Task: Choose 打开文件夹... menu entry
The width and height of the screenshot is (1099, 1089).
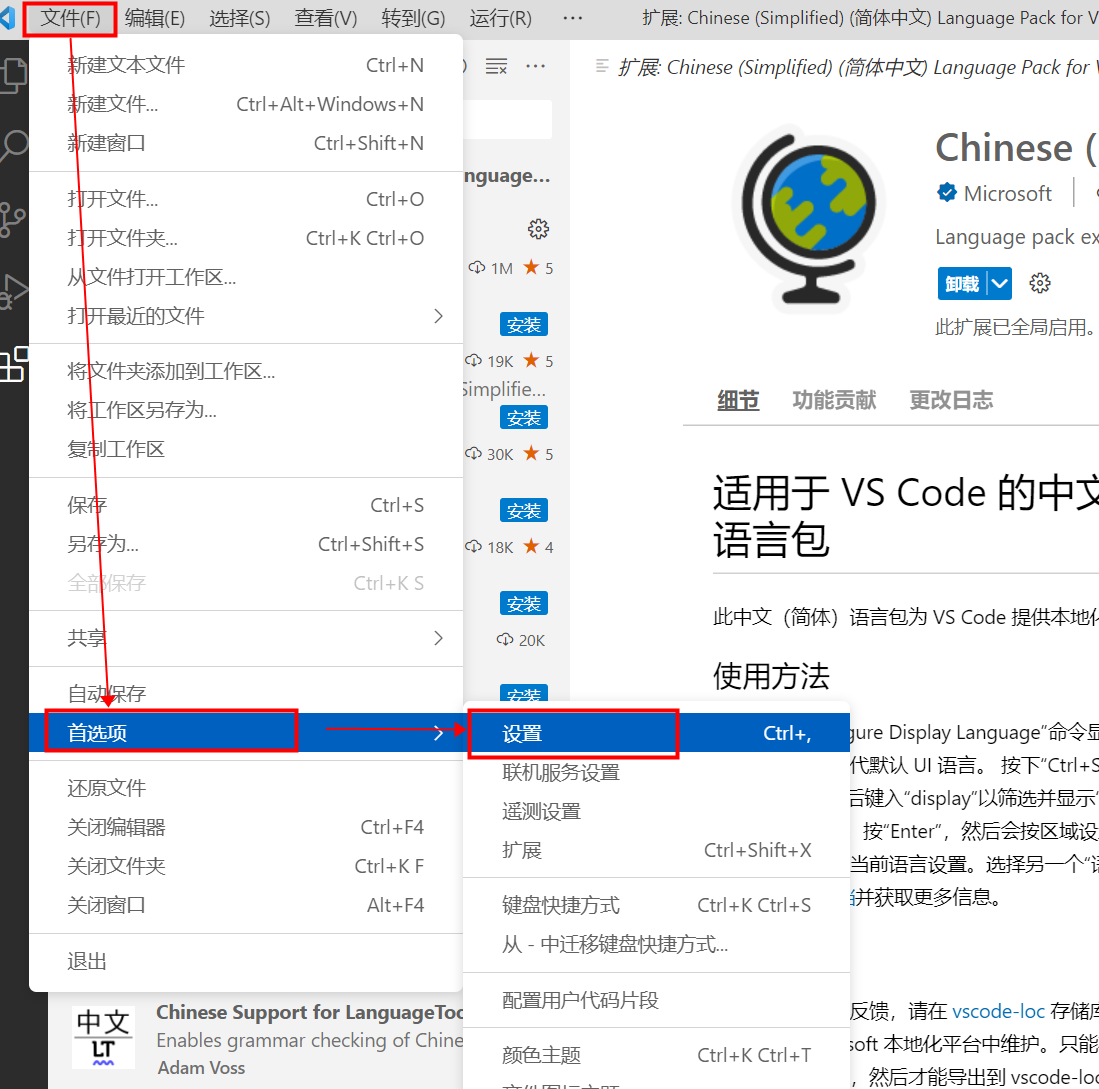Action: coord(245,238)
